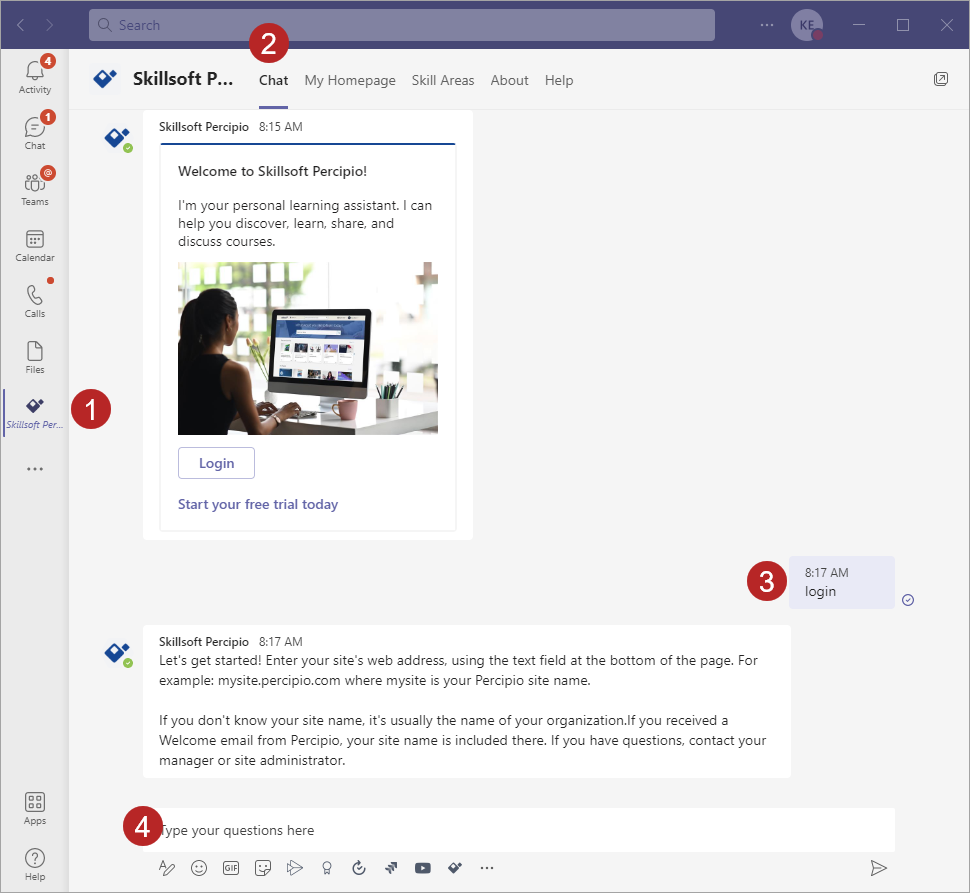The height and width of the screenshot is (893, 970).
Task: Open Settings and more ellipsis in title bar
Action: tap(766, 25)
